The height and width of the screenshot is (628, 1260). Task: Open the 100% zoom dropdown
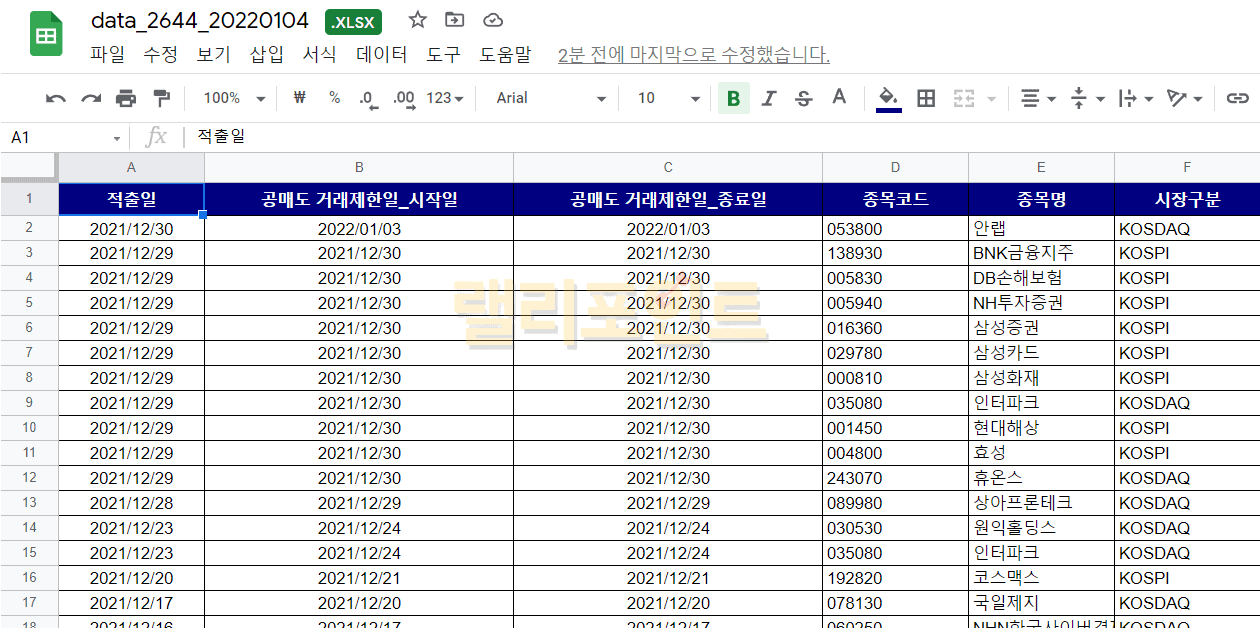click(234, 98)
